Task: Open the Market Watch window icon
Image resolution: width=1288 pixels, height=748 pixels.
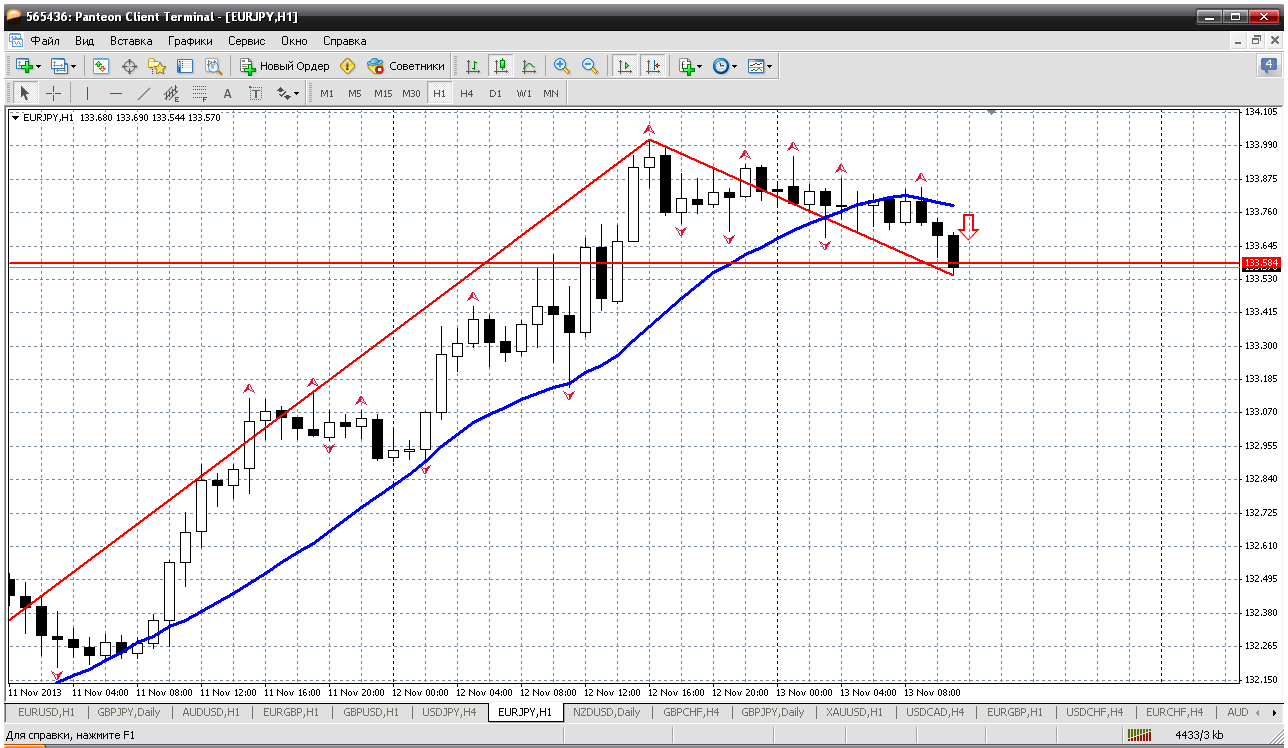Action: click(101, 66)
